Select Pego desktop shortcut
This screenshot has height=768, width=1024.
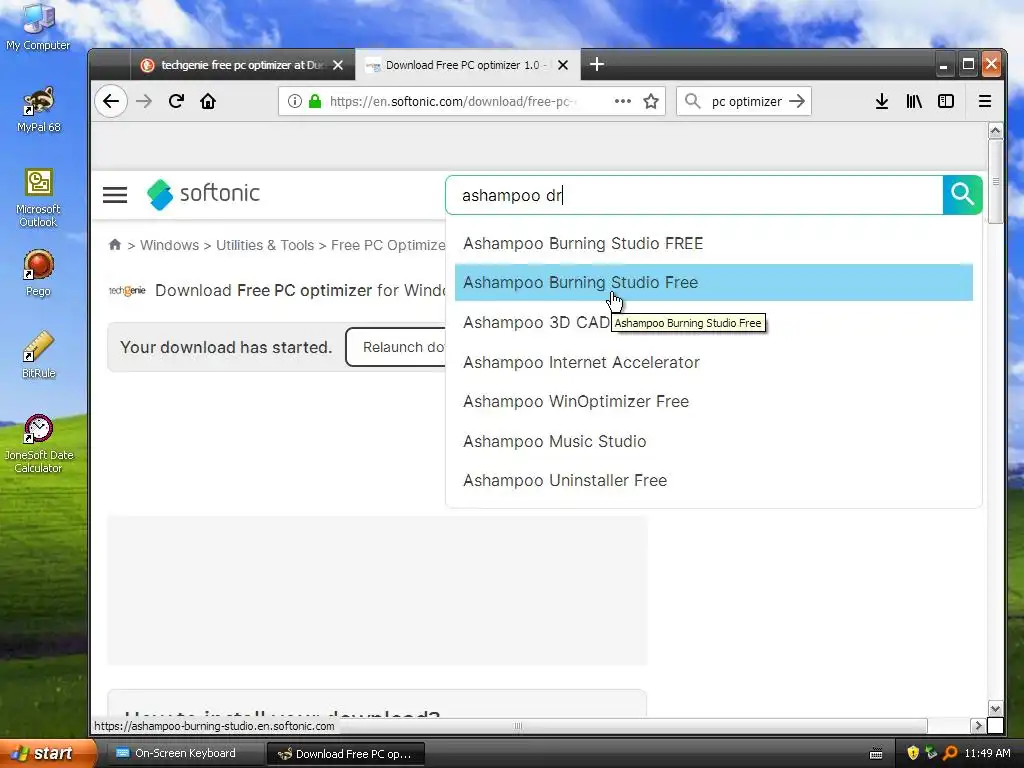pyautogui.click(x=38, y=273)
